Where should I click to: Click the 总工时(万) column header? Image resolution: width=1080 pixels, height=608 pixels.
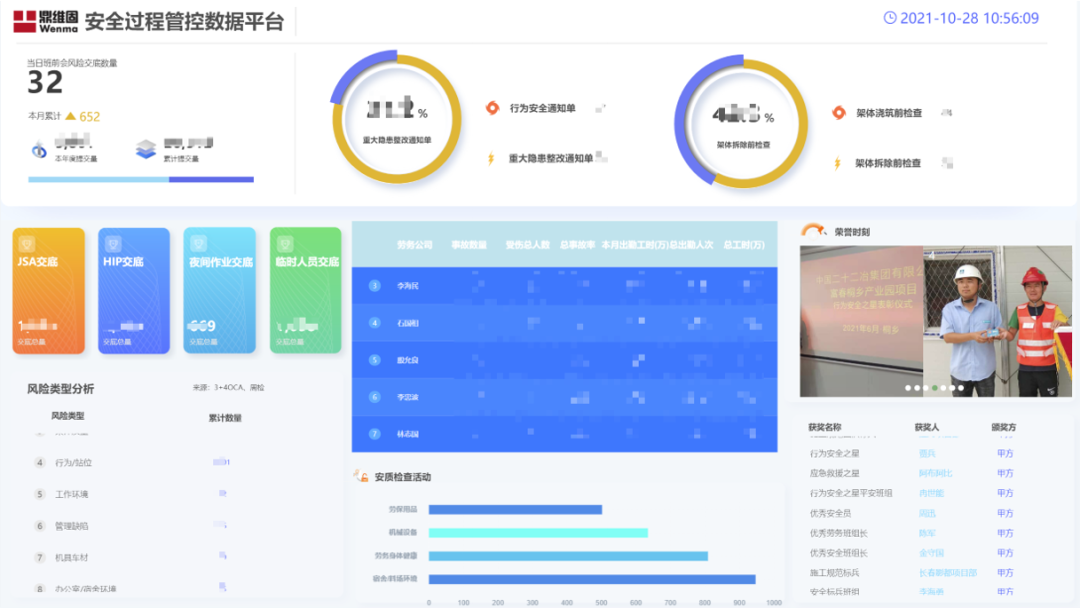(744, 244)
